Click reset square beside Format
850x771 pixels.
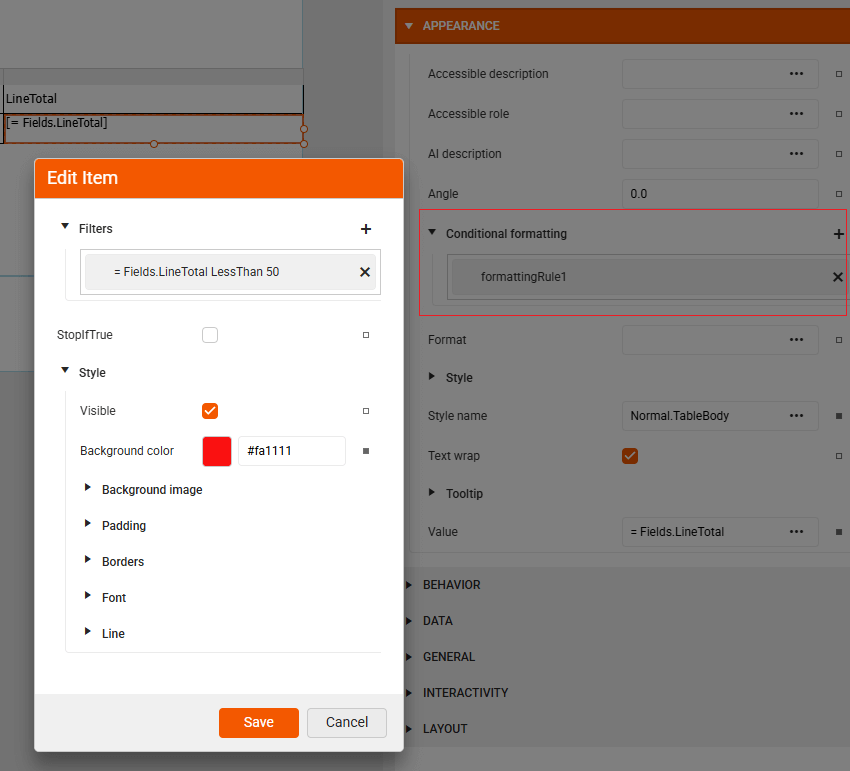[x=839, y=340]
